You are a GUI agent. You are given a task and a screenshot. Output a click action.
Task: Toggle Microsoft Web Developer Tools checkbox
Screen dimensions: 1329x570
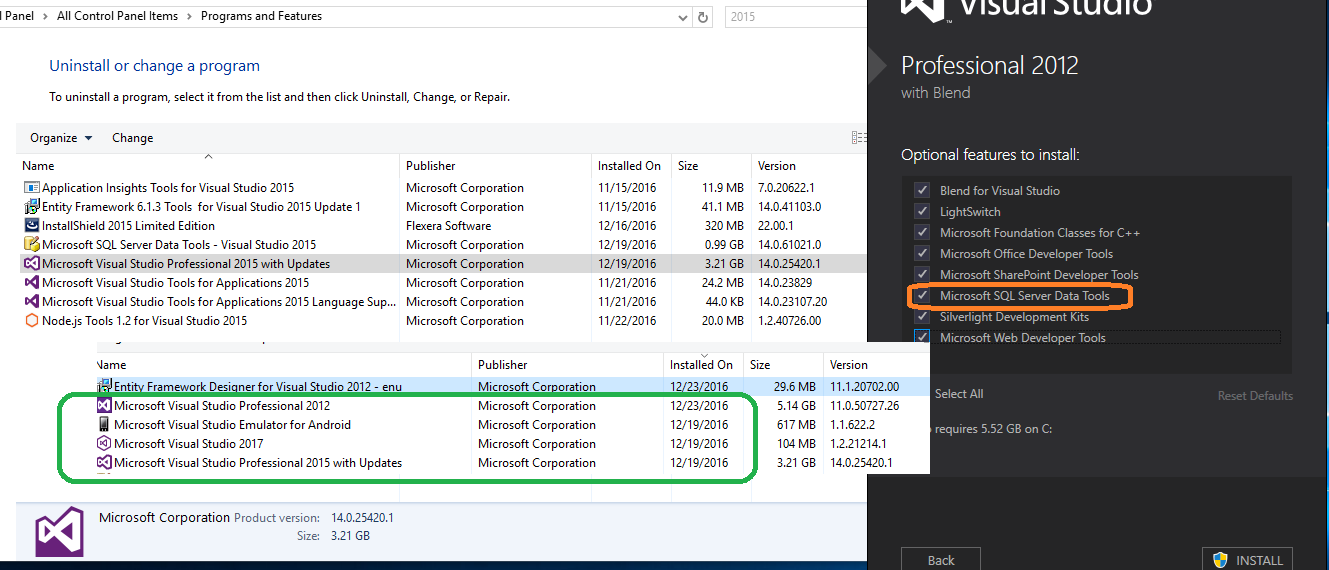[x=922, y=338]
